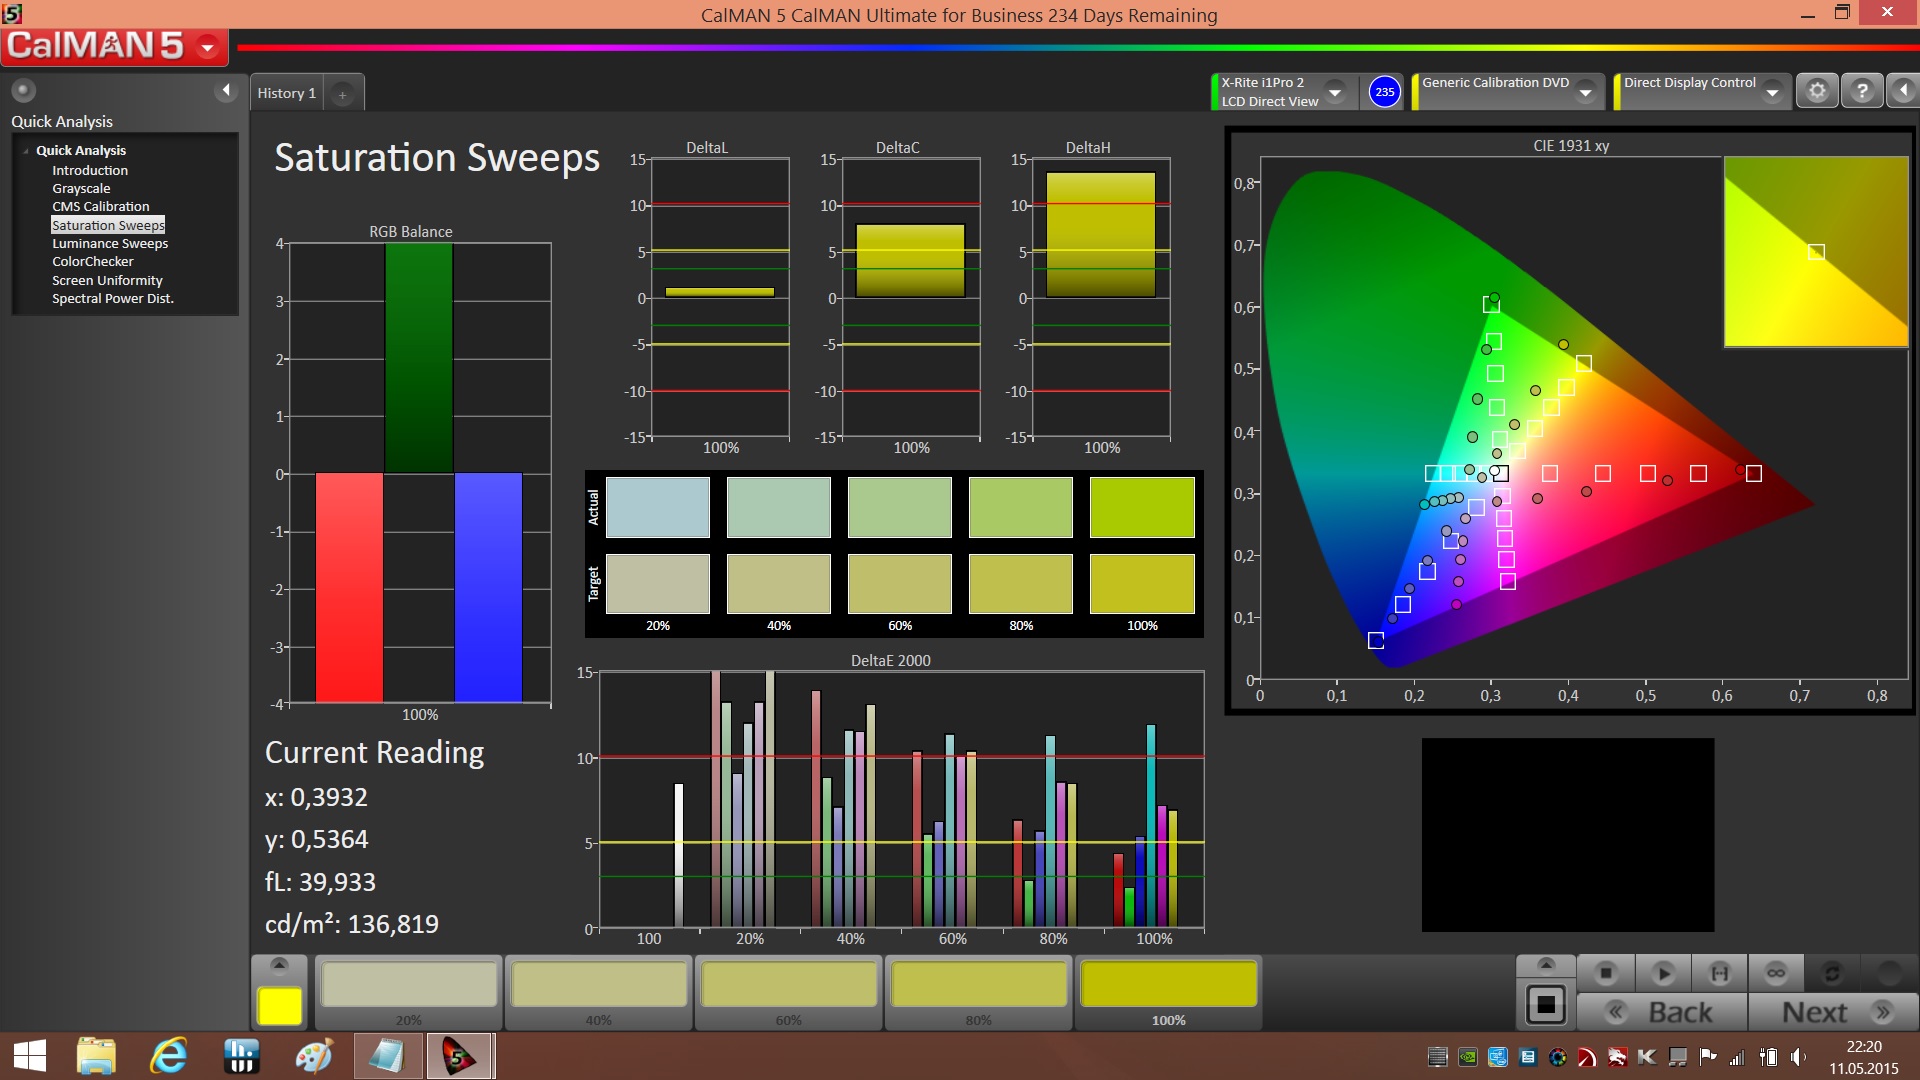Click the black pattern window icon
The height and width of the screenshot is (1080, 1920).
coord(1545,1004)
